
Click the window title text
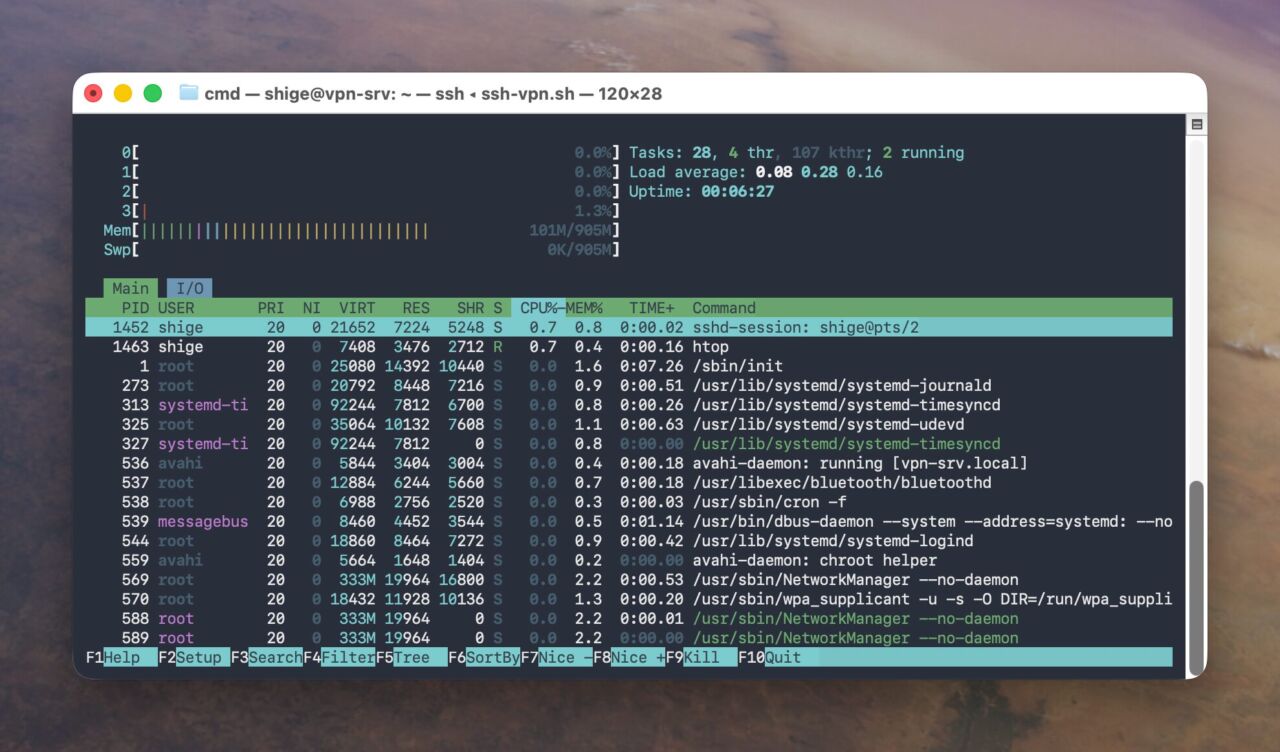pos(433,93)
